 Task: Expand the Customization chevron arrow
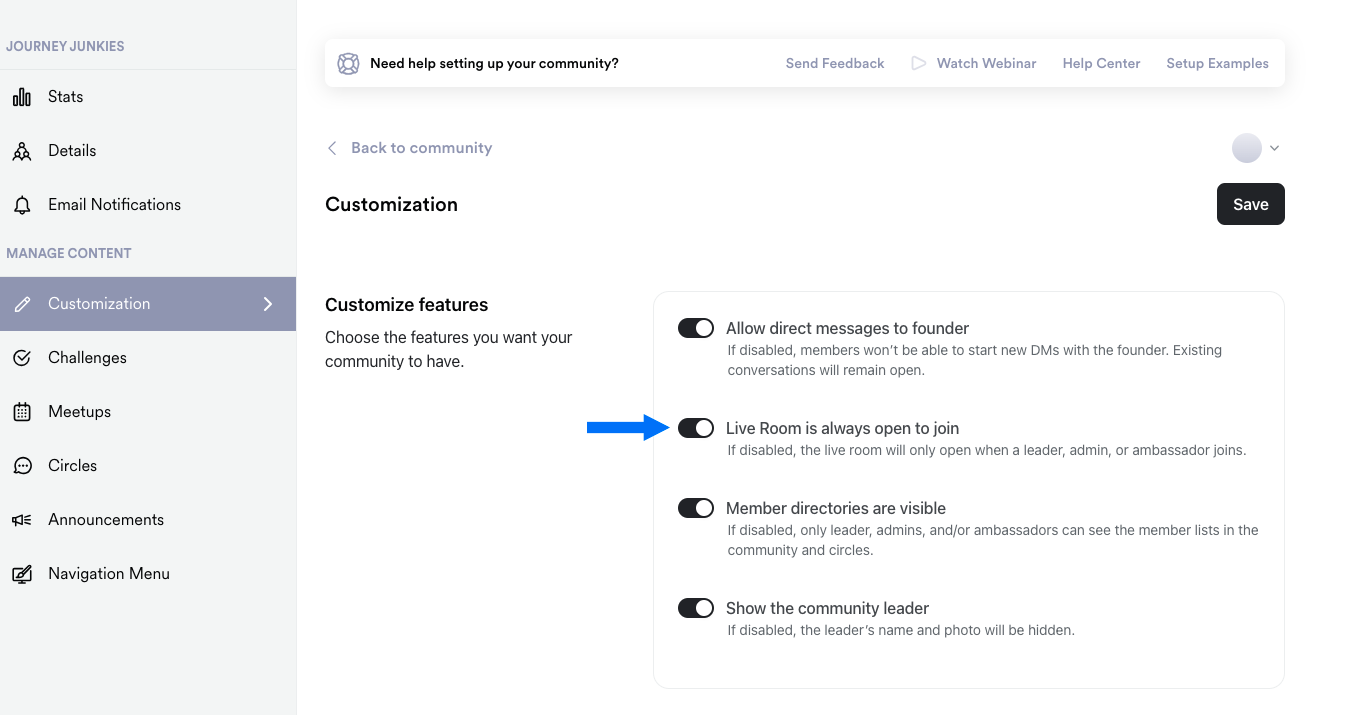268,304
